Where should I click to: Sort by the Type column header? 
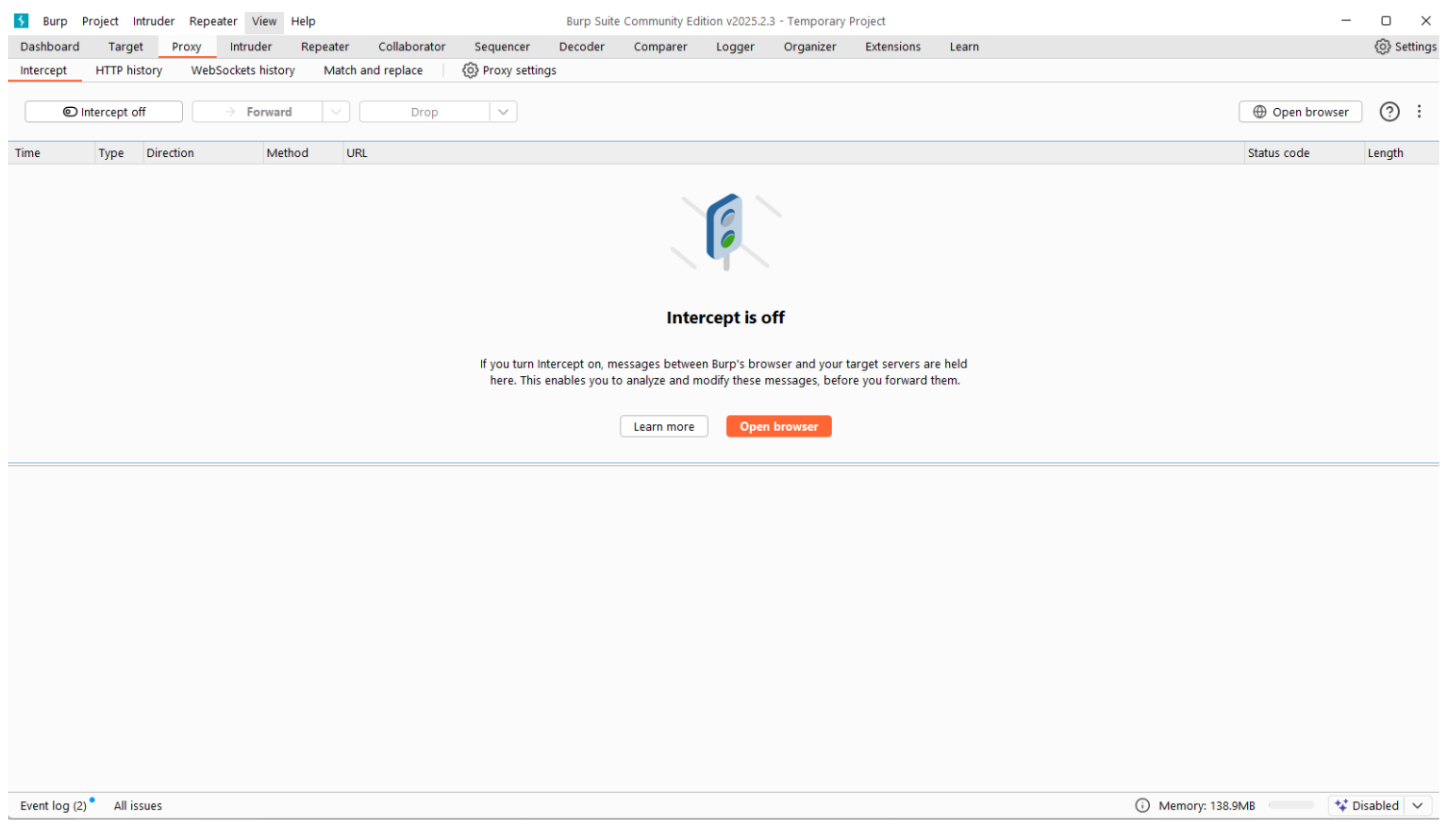pos(117,153)
